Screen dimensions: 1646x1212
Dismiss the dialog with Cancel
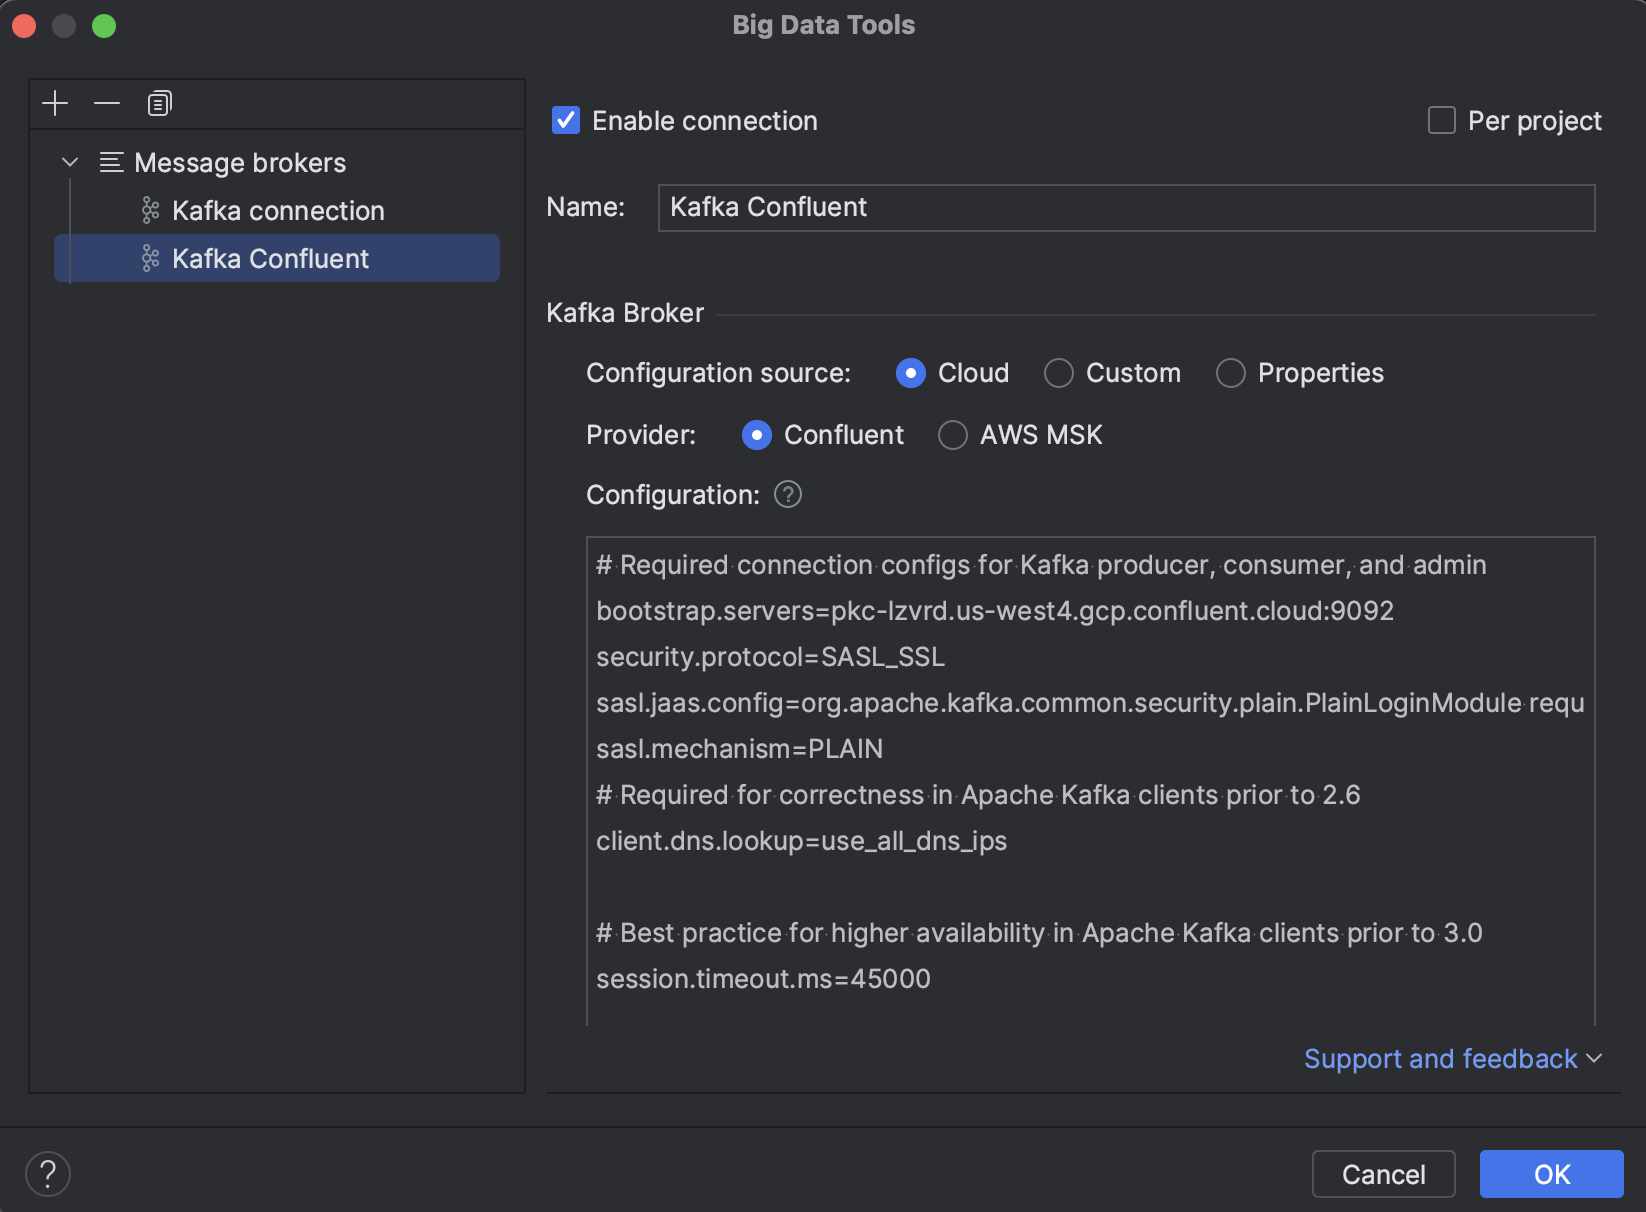point(1383,1174)
